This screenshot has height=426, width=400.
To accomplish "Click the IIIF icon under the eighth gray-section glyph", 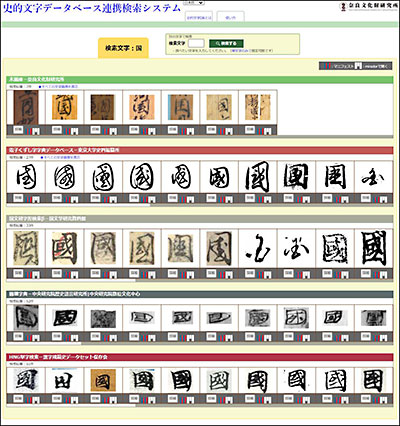I will (x=299, y=274).
